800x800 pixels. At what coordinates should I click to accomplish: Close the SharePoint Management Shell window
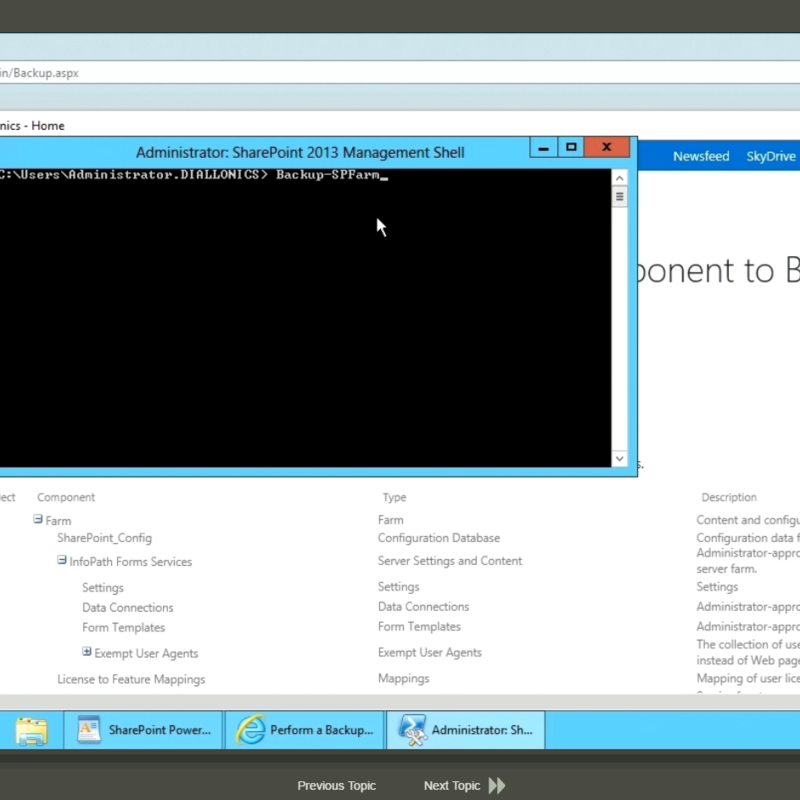(x=607, y=147)
